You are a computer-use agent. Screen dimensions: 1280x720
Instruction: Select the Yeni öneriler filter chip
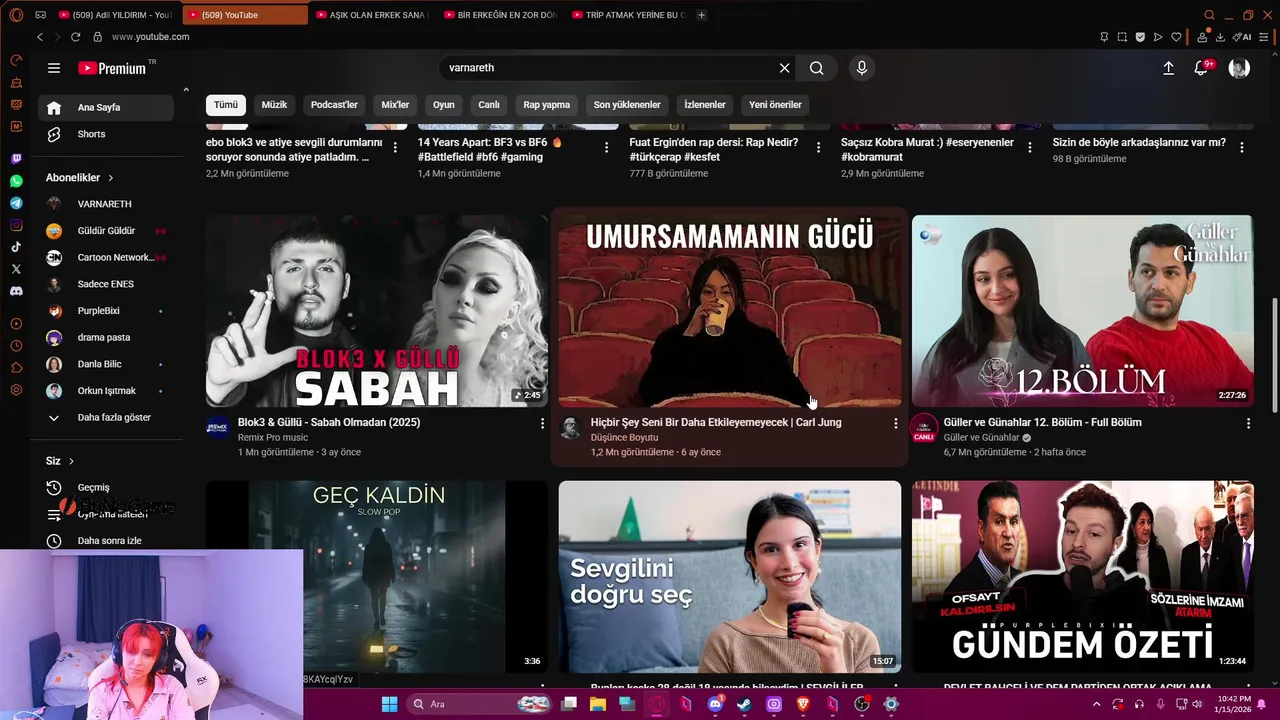pos(775,105)
